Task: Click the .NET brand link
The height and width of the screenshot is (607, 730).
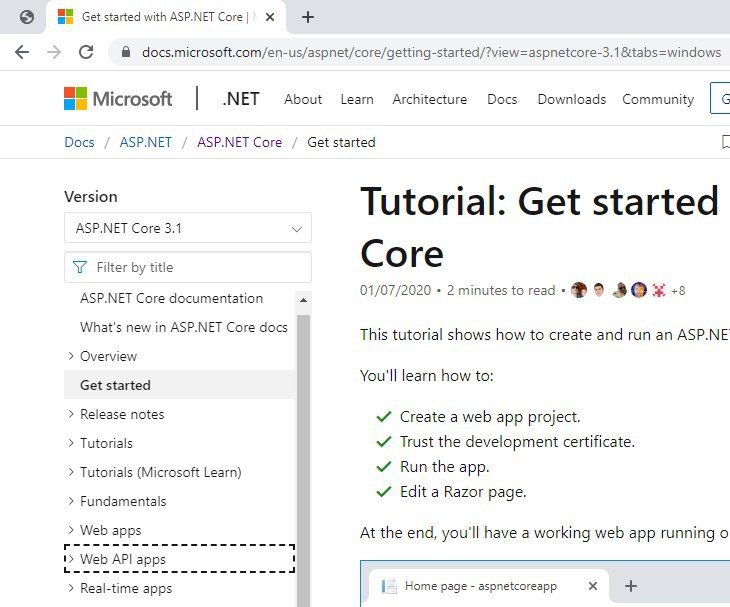Action: [241, 99]
